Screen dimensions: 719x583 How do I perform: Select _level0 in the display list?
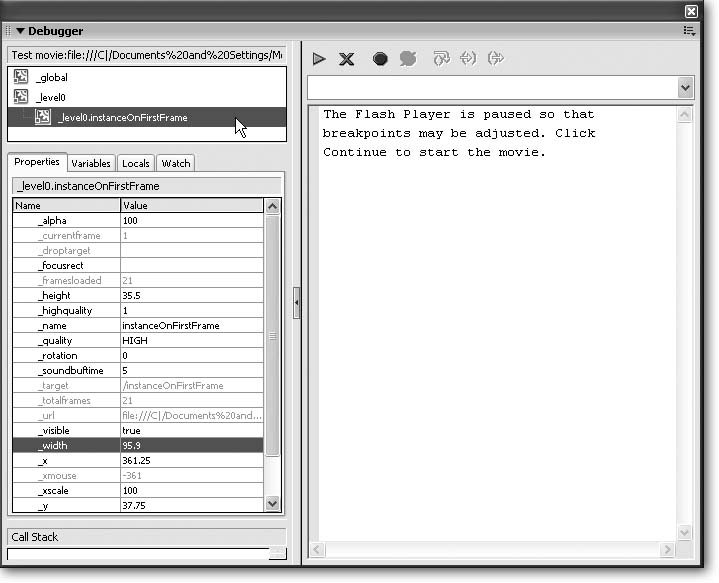click(50, 97)
